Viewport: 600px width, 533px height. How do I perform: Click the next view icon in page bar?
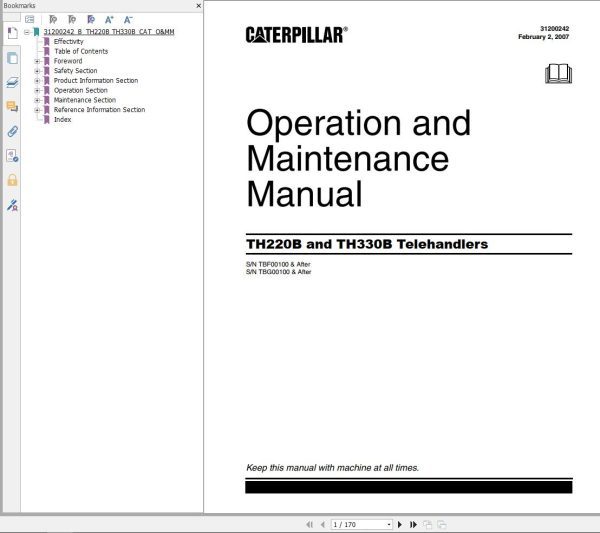(442, 524)
